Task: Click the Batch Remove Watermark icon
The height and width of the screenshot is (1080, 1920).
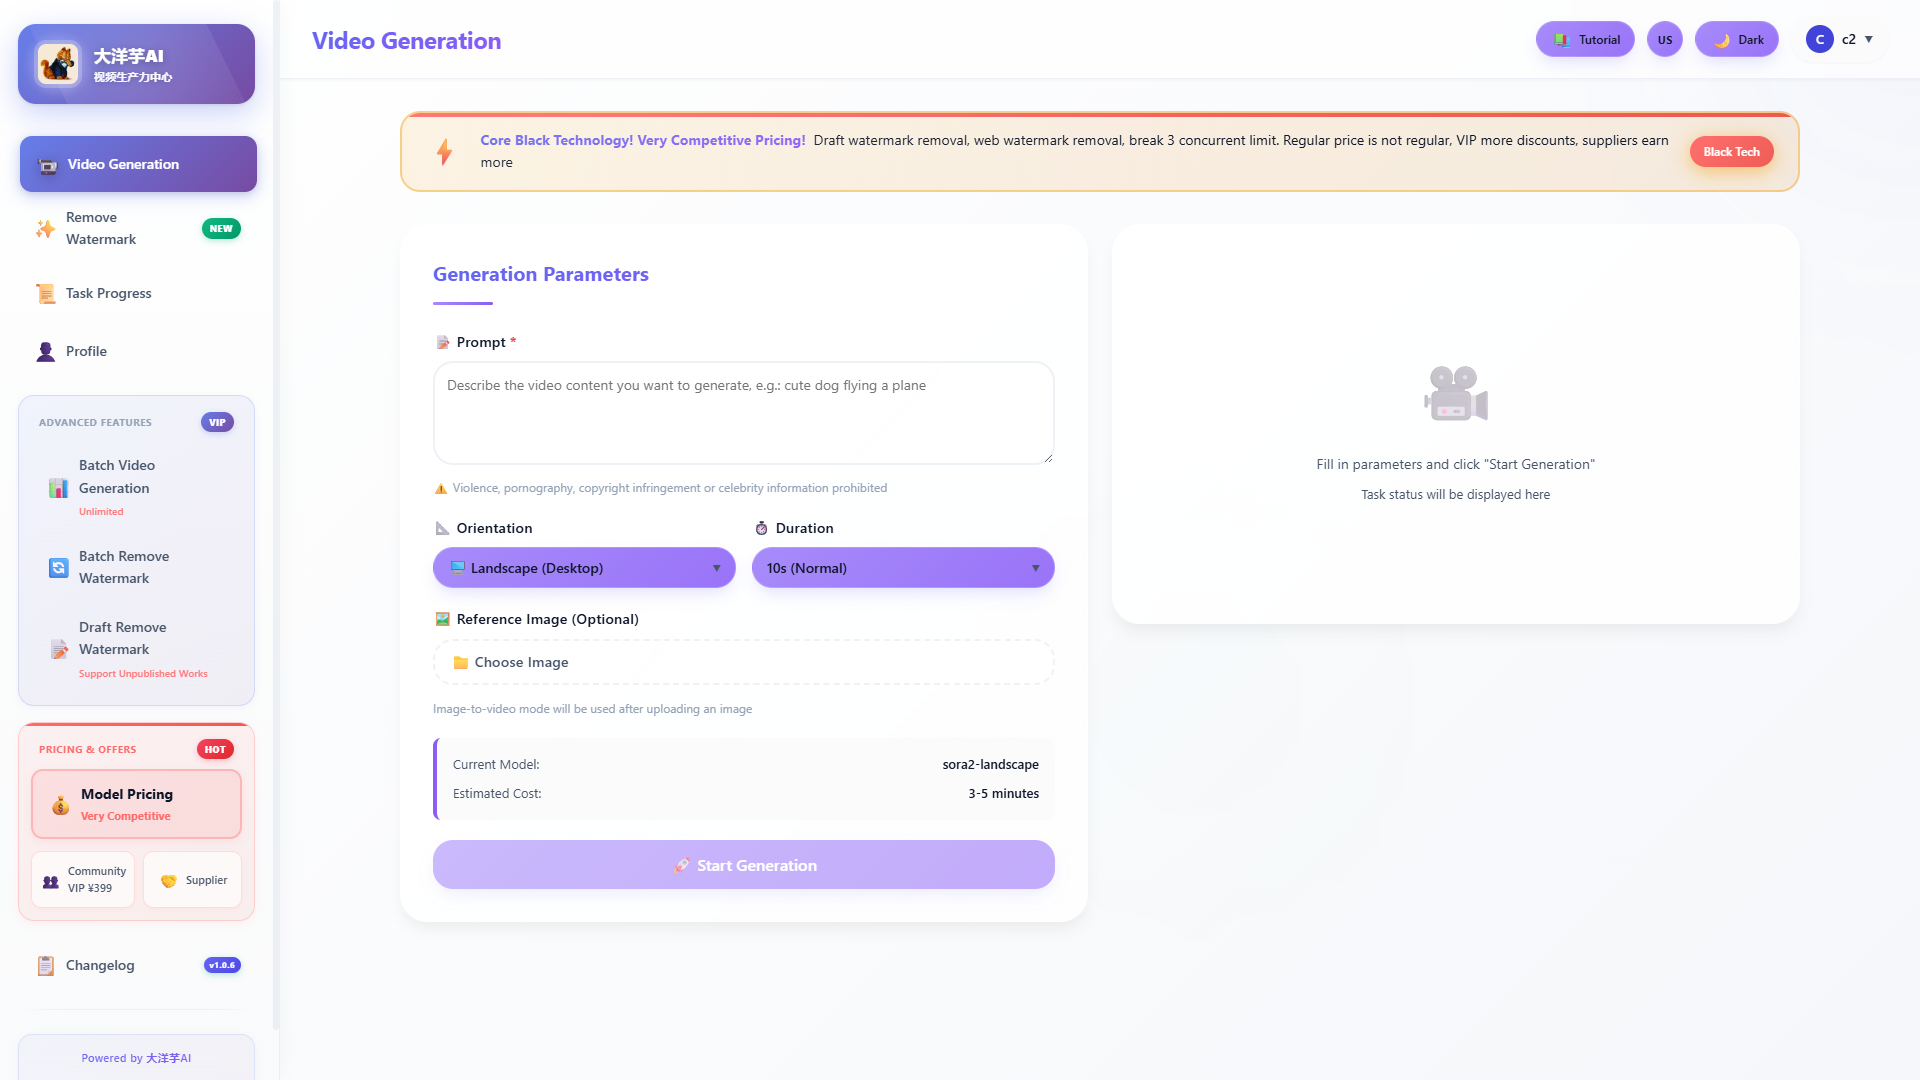Action: pyautogui.click(x=57, y=567)
